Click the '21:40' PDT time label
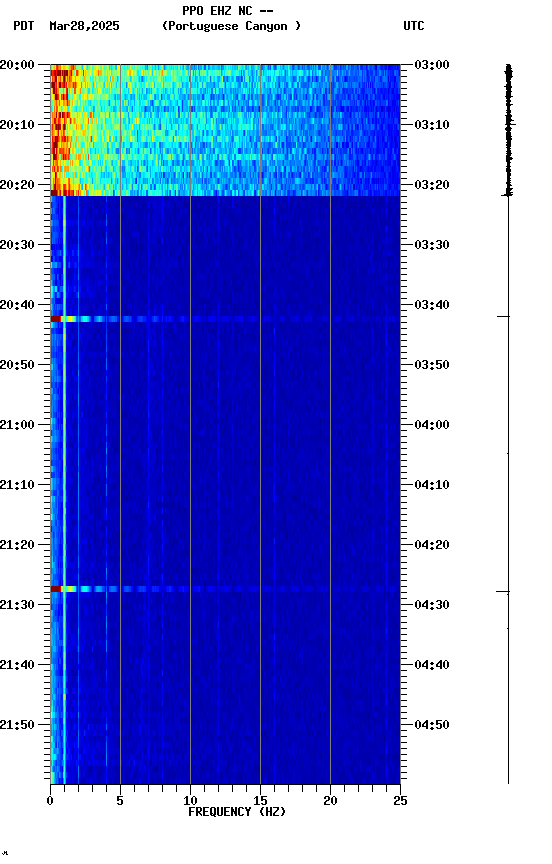 [17, 666]
